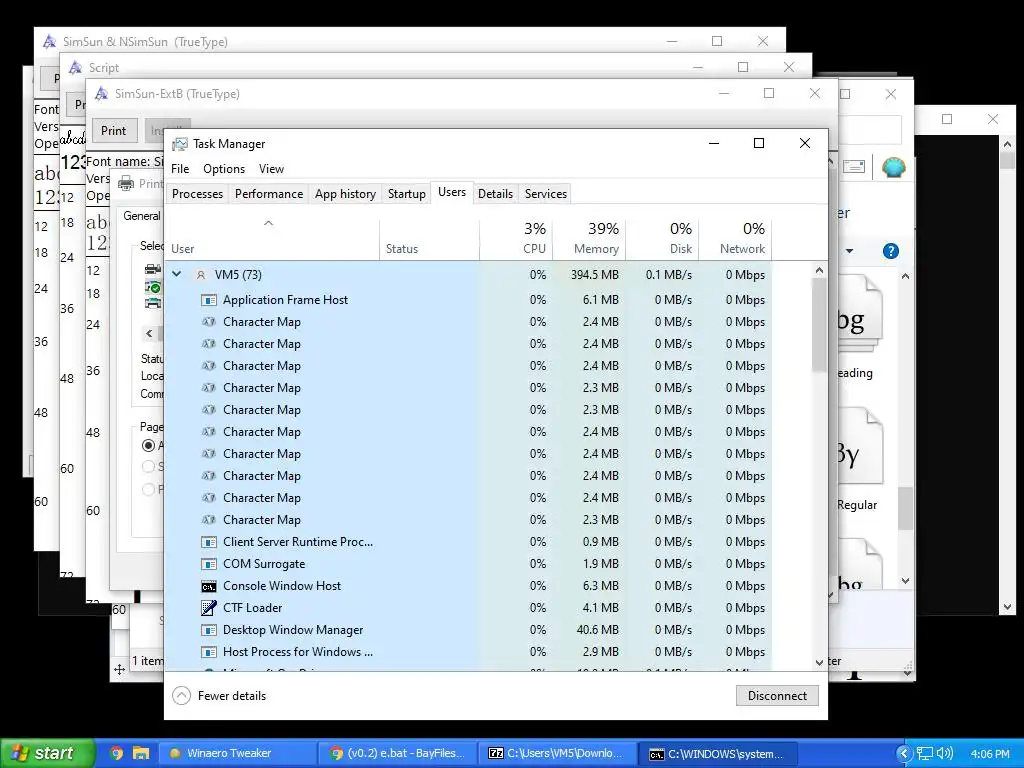
Task: Click the Task Manager scrollbar up arrow
Action: (820, 270)
